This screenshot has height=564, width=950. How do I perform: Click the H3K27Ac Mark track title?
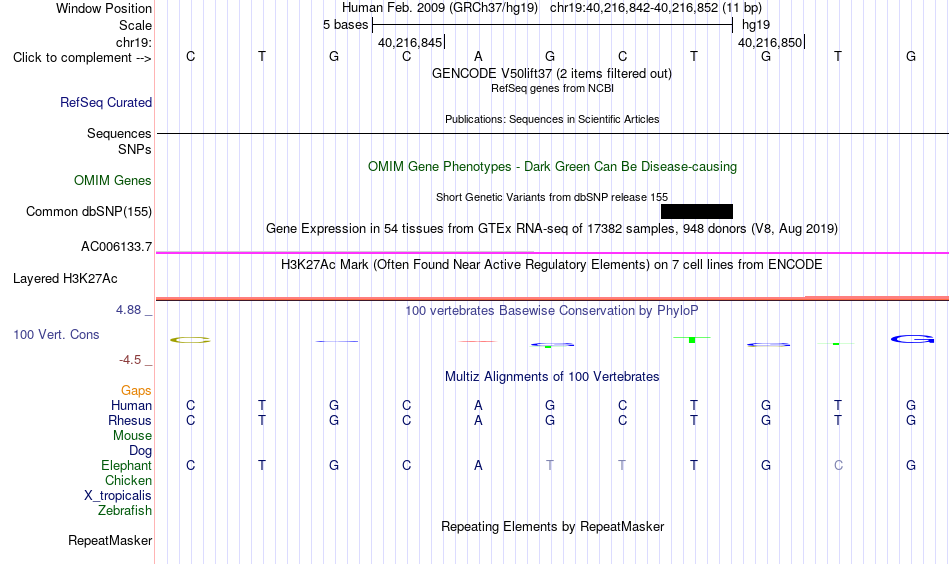[x=551, y=265]
